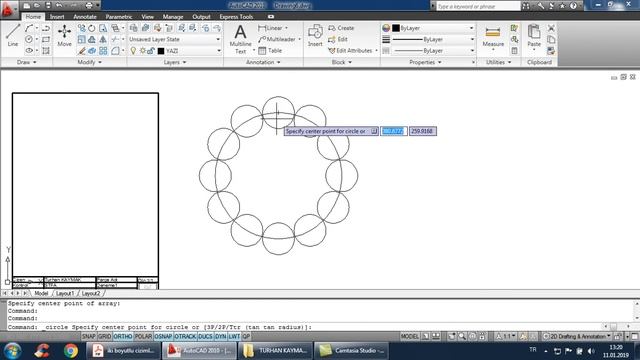Screen dimensions: 640x360
Task: Switch to the Annotate ribbon tab
Action: [85, 17]
